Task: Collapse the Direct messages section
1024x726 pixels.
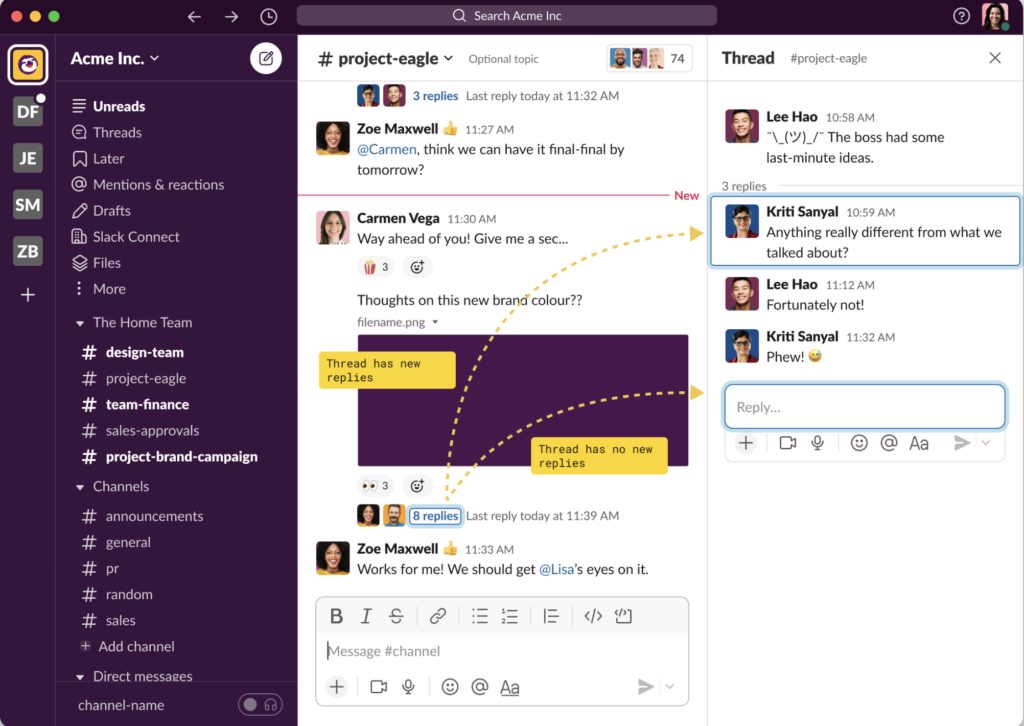Action: [x=80, y=677]
